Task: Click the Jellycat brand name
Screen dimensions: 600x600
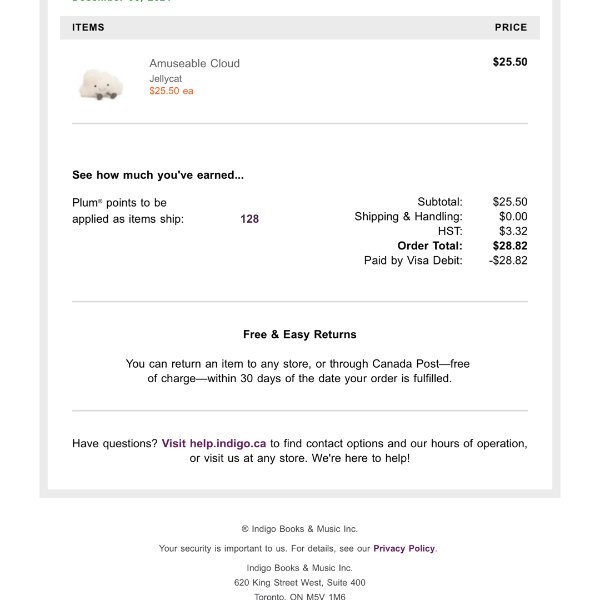Action: 165,78
